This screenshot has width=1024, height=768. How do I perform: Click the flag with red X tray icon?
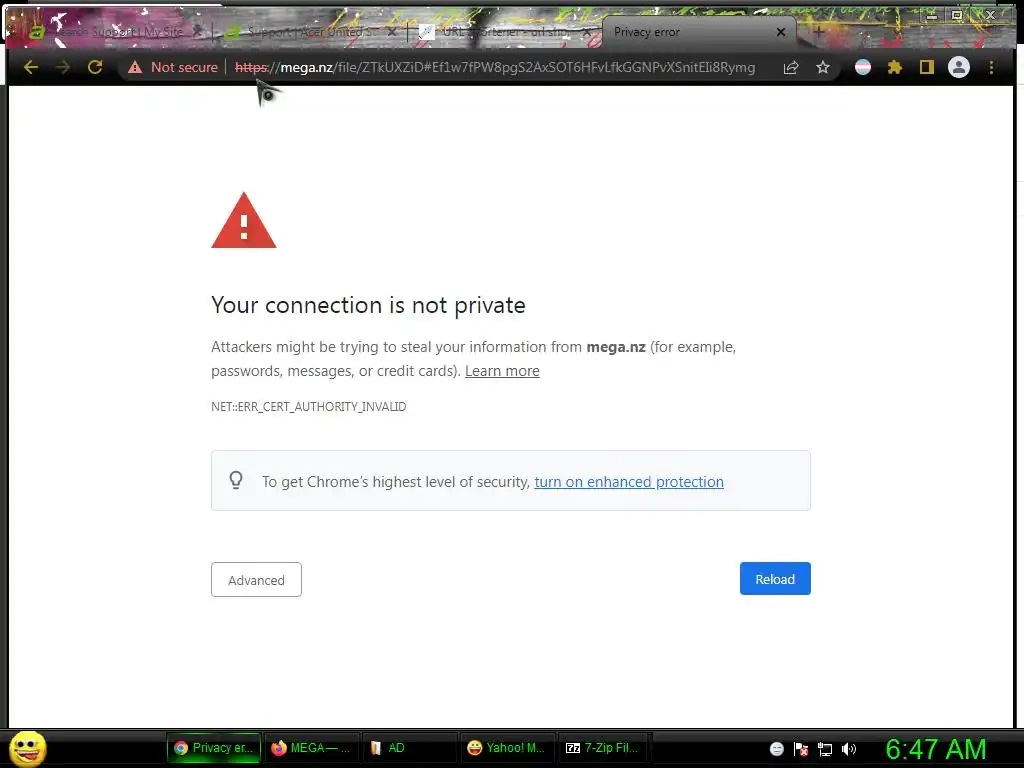[801, 749]
